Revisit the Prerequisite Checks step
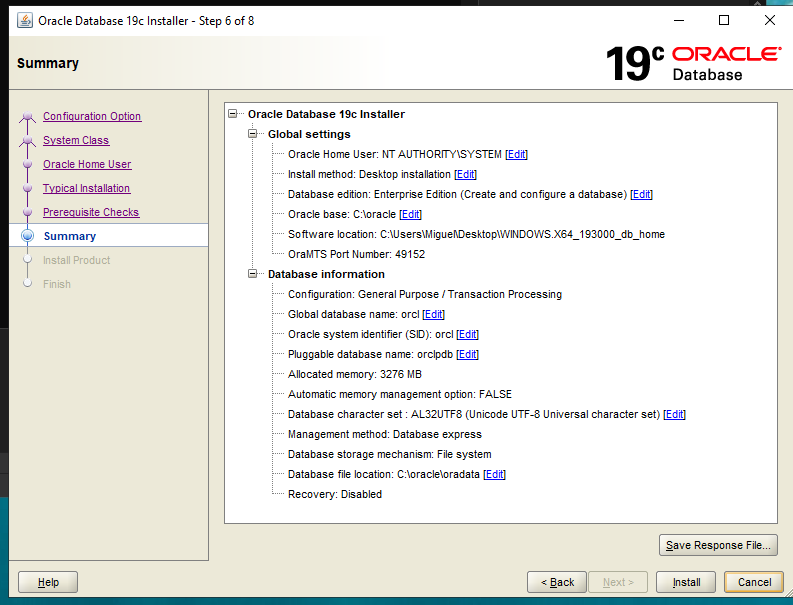This screenshot has width=793, height=605. tap(91, 212)
